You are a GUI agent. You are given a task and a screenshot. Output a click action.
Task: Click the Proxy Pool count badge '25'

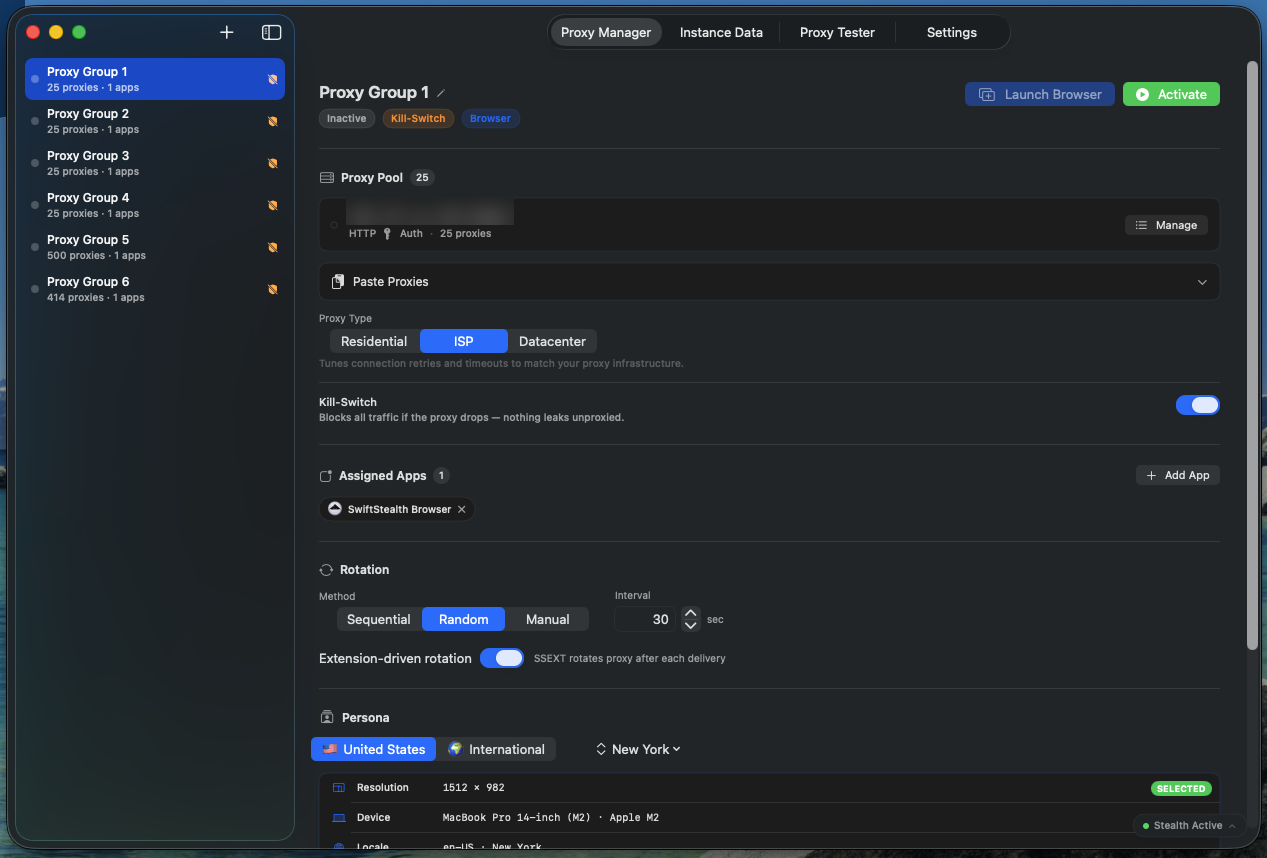(x=422, y=178)
